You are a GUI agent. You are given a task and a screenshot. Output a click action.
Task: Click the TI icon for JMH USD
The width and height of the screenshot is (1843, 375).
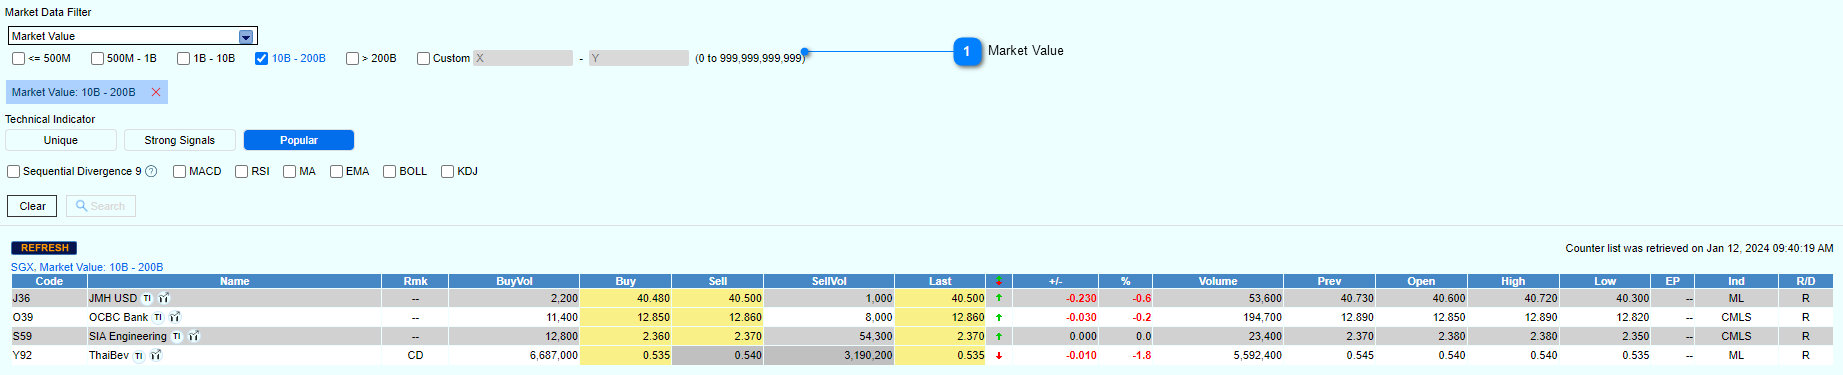pos(147,298)
